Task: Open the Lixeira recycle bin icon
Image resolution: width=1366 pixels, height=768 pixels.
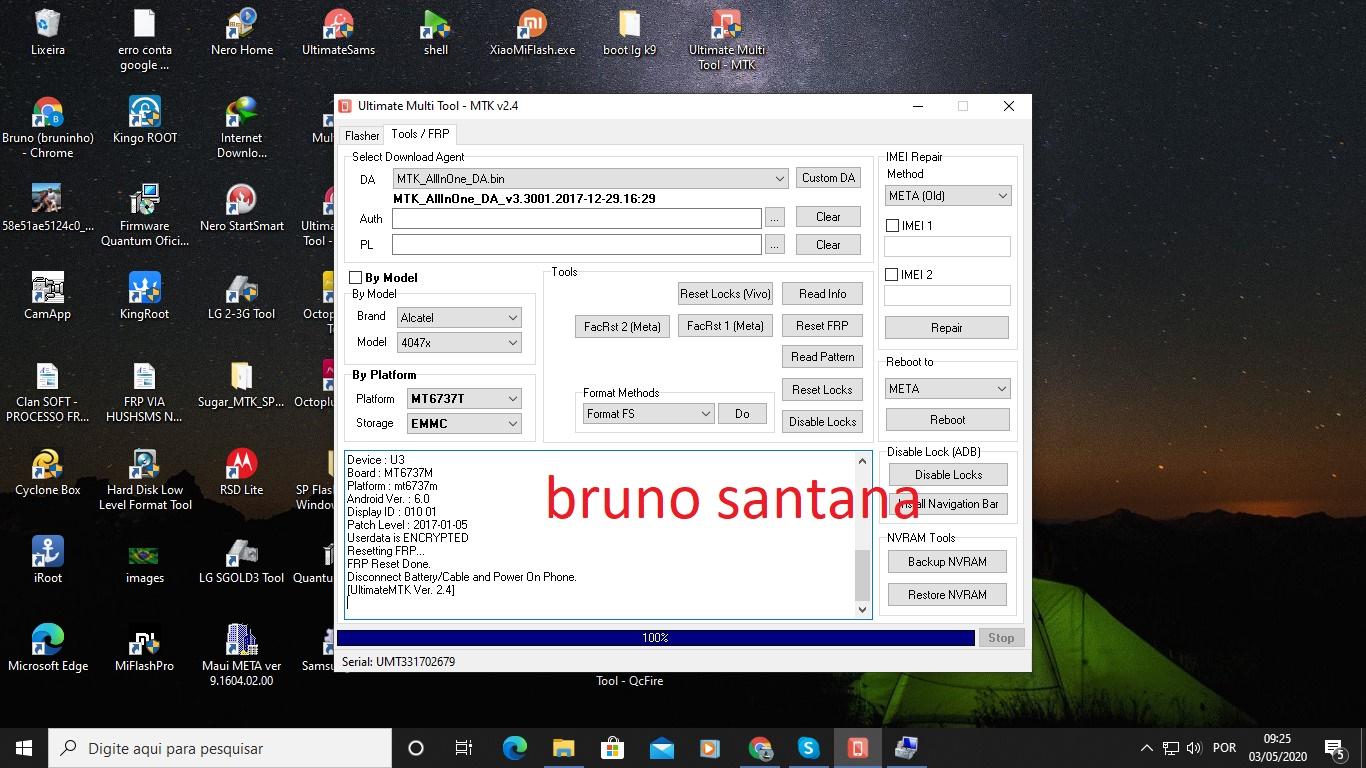Action: (x=47, y=32)
